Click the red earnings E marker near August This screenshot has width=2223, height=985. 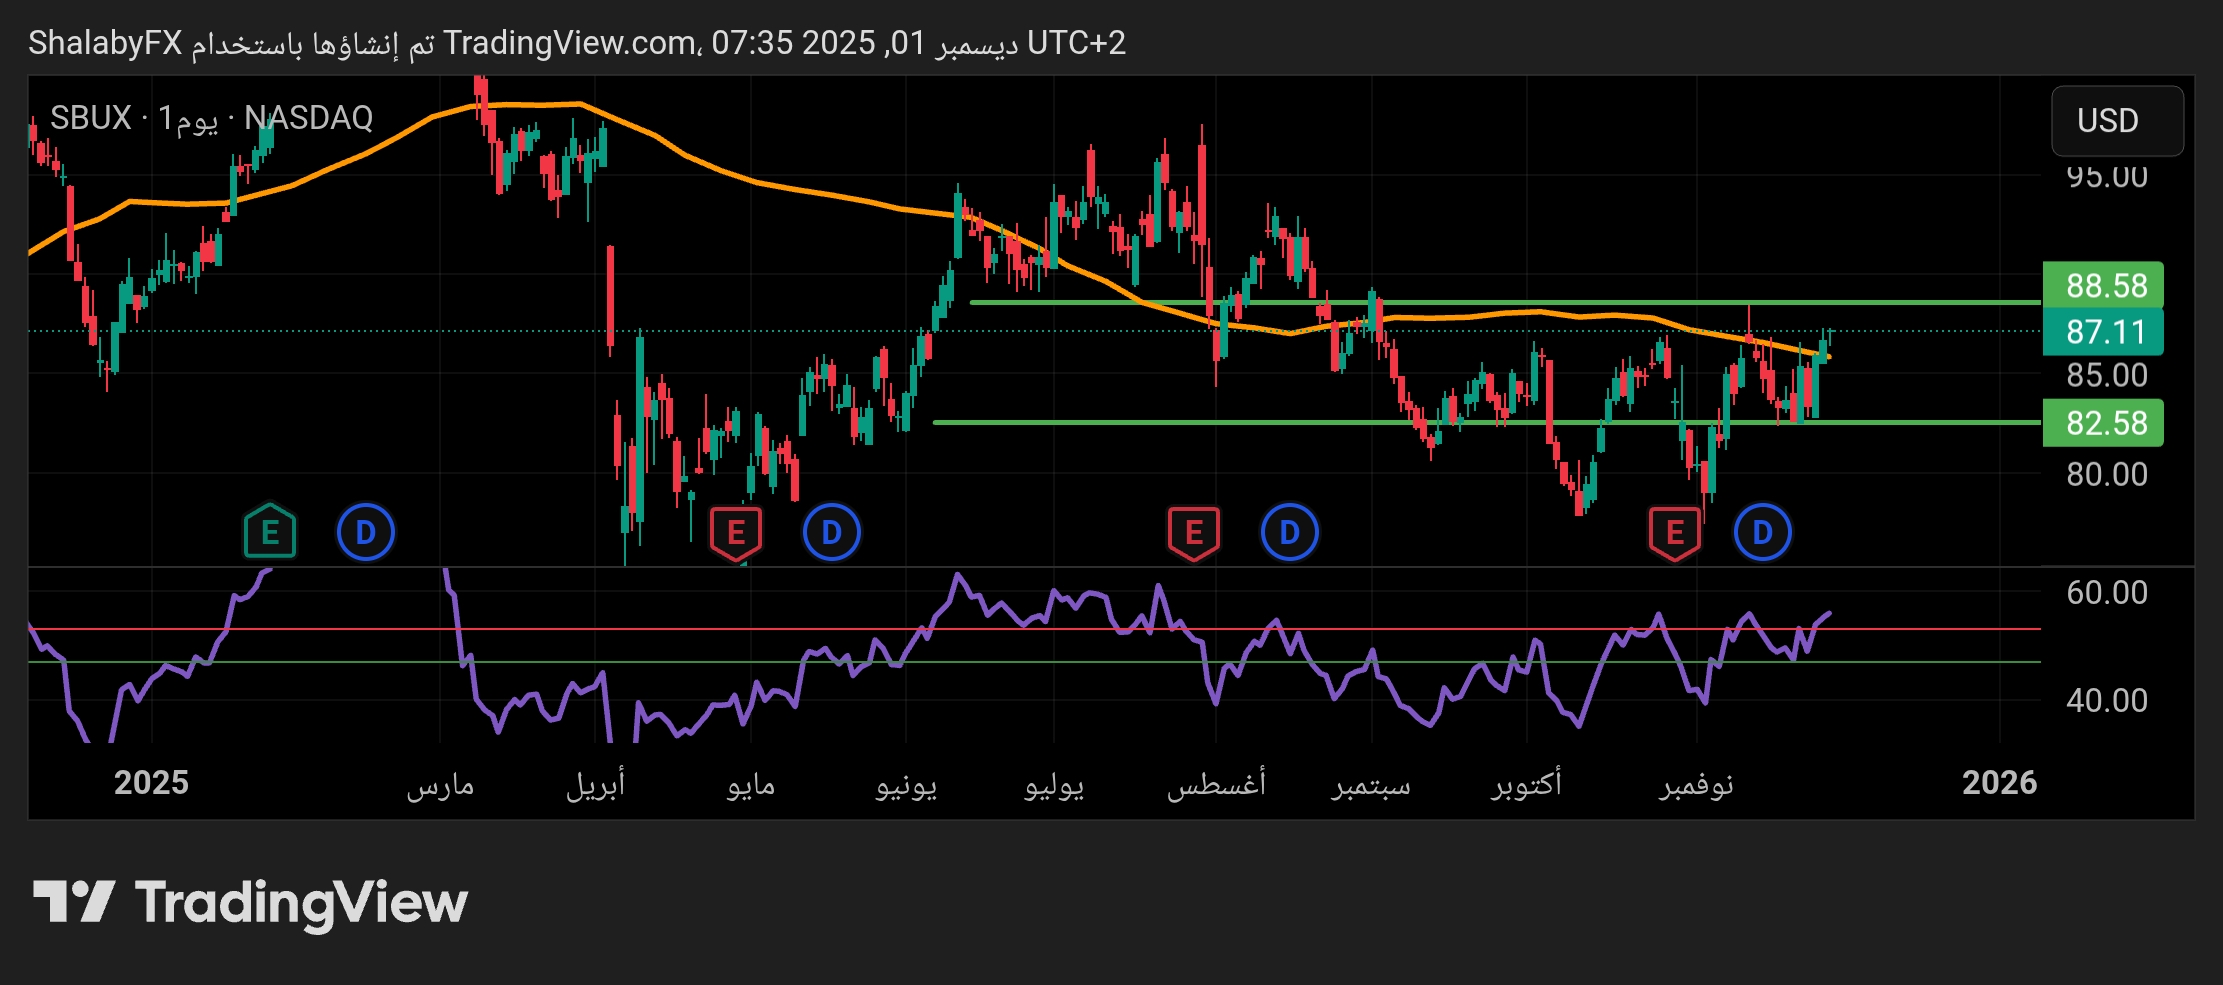click(1193, 532)
